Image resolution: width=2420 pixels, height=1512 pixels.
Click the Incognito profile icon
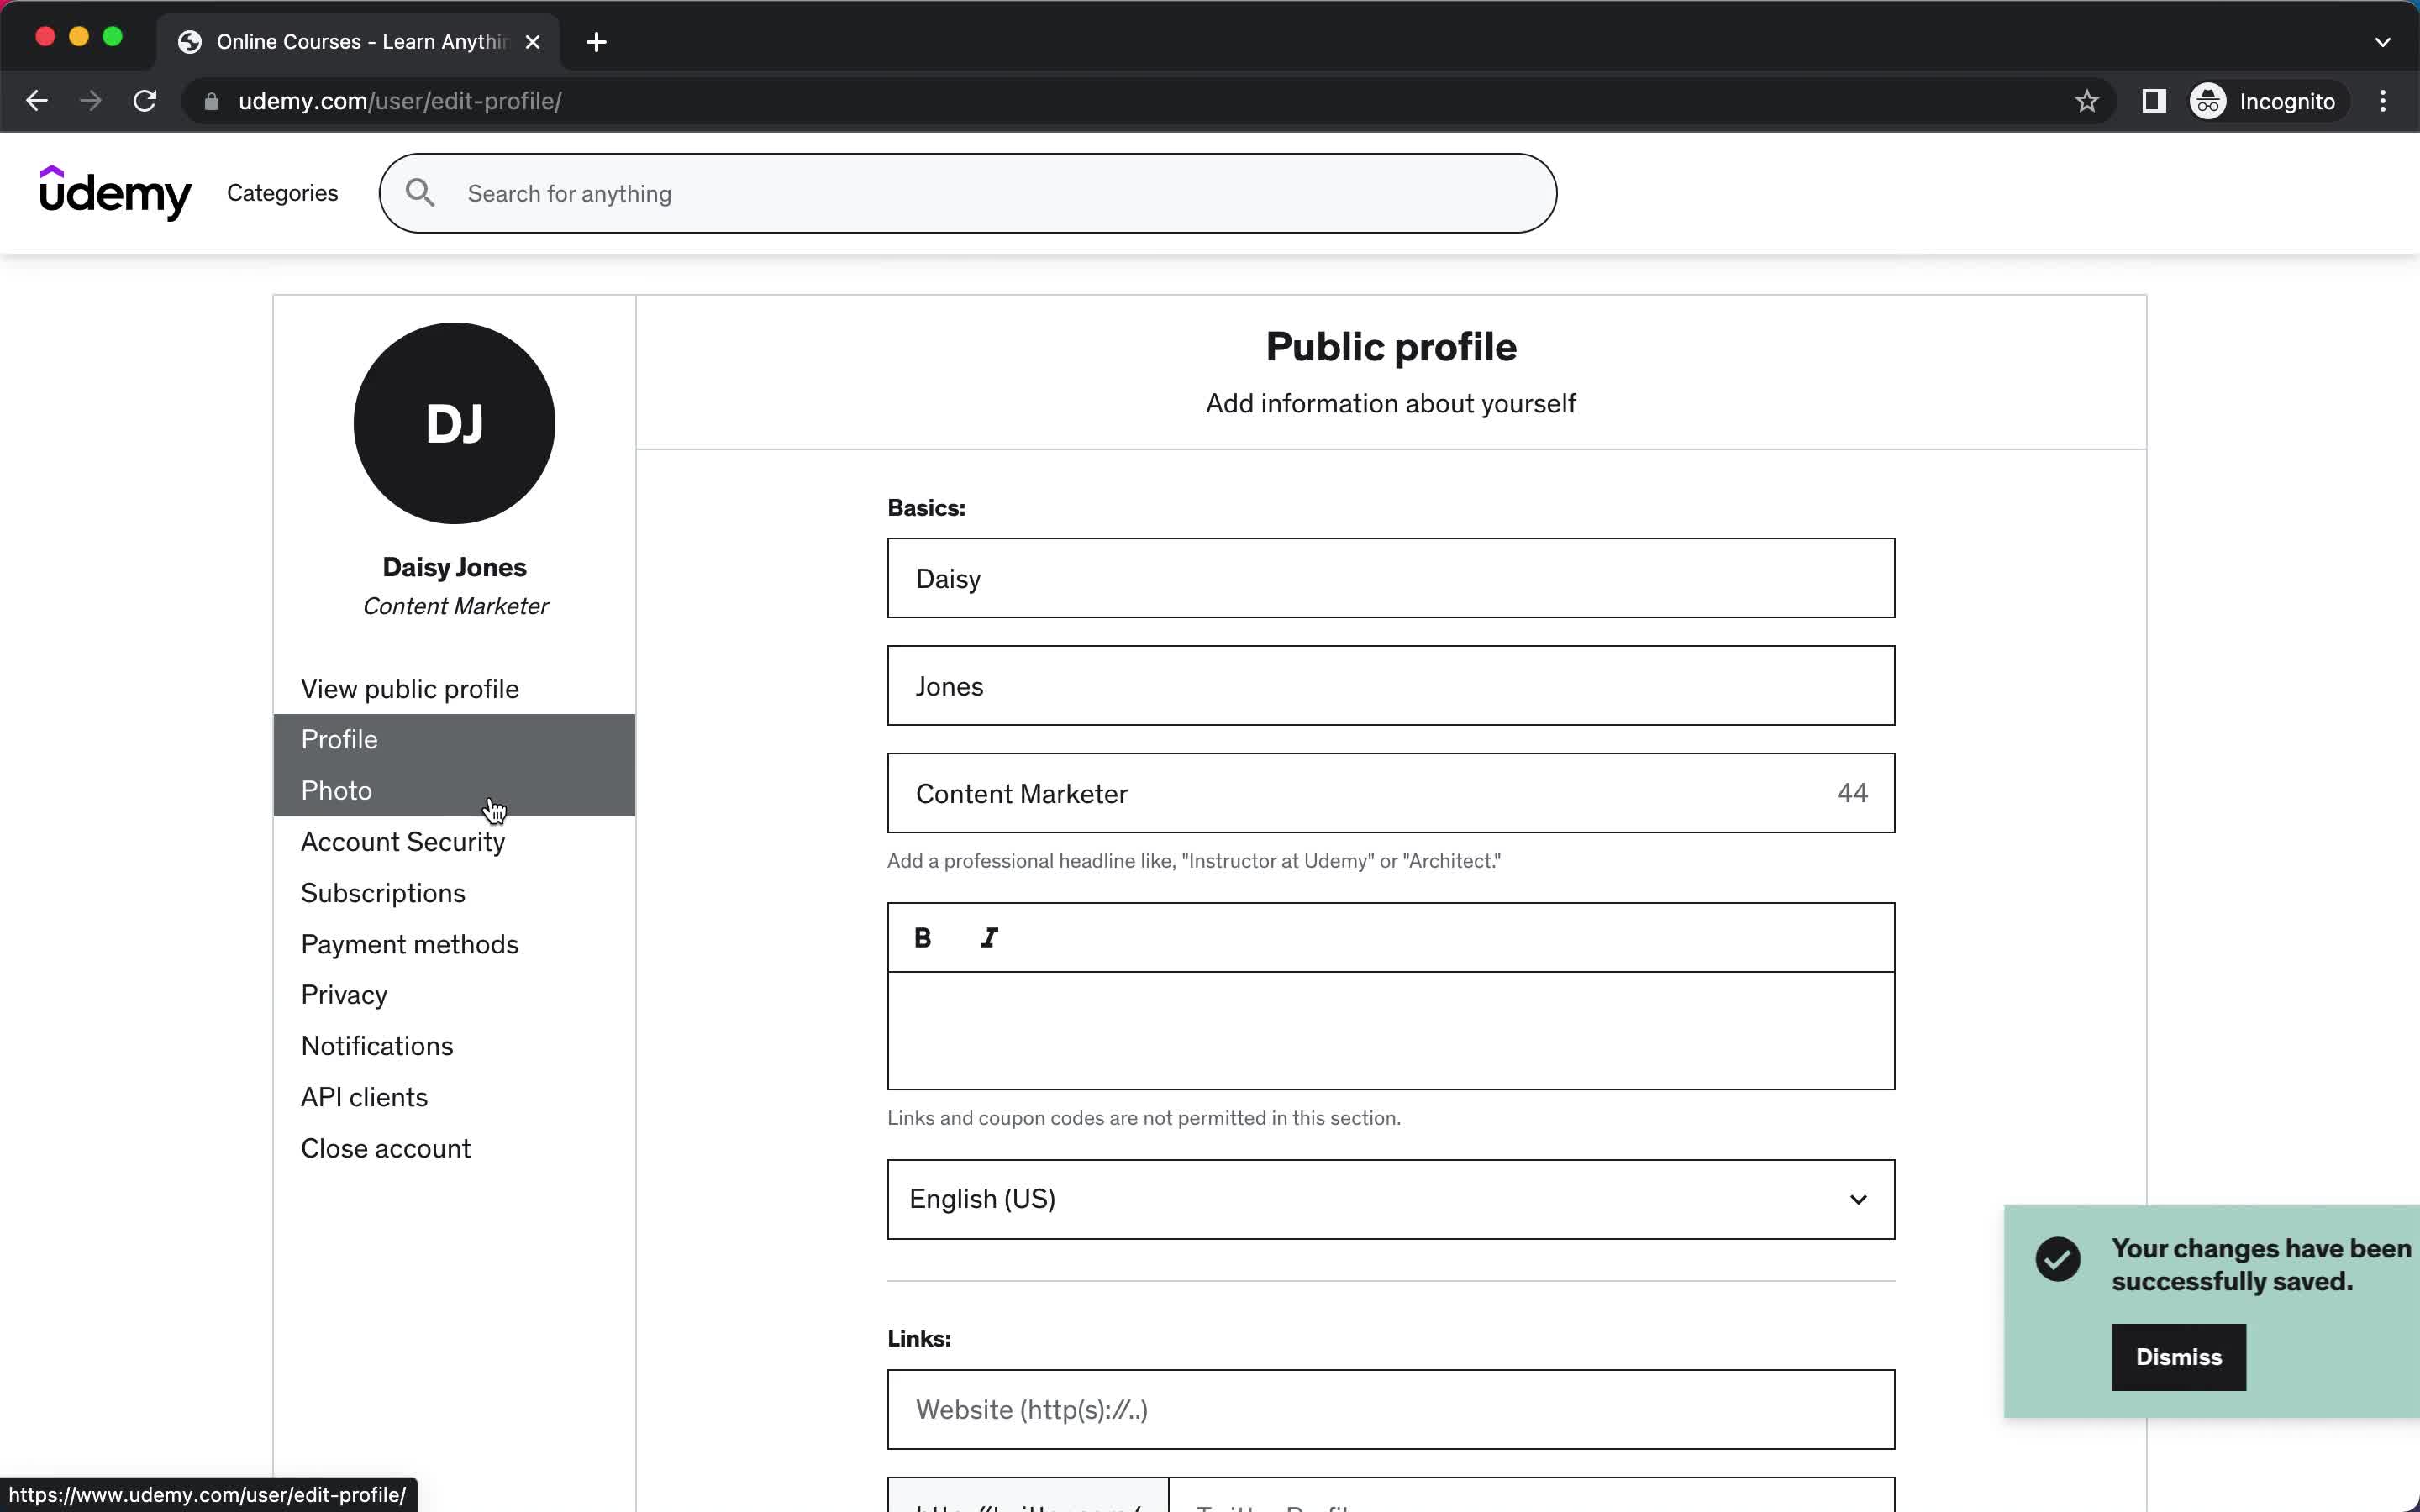tap(2211, 101)
